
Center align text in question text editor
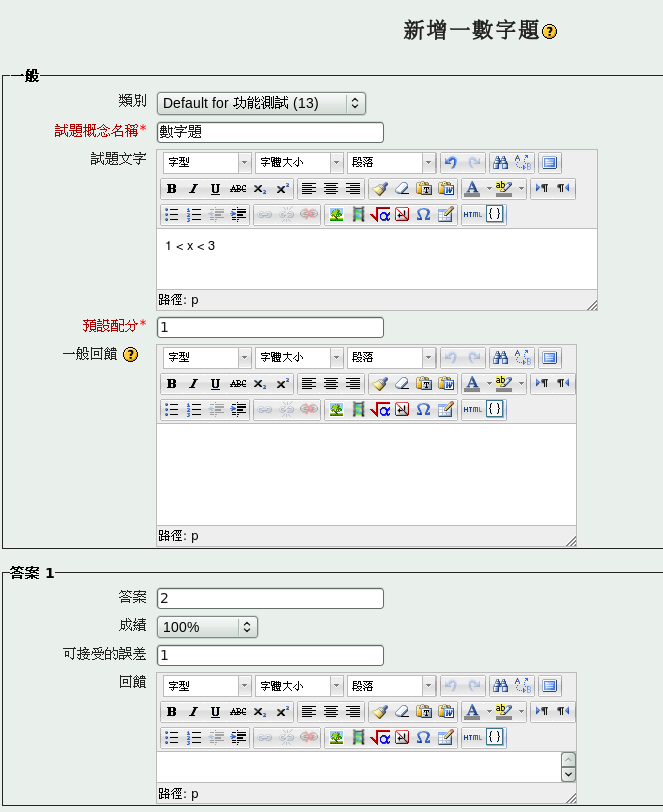pyautogui.click(x=331, y=188)
